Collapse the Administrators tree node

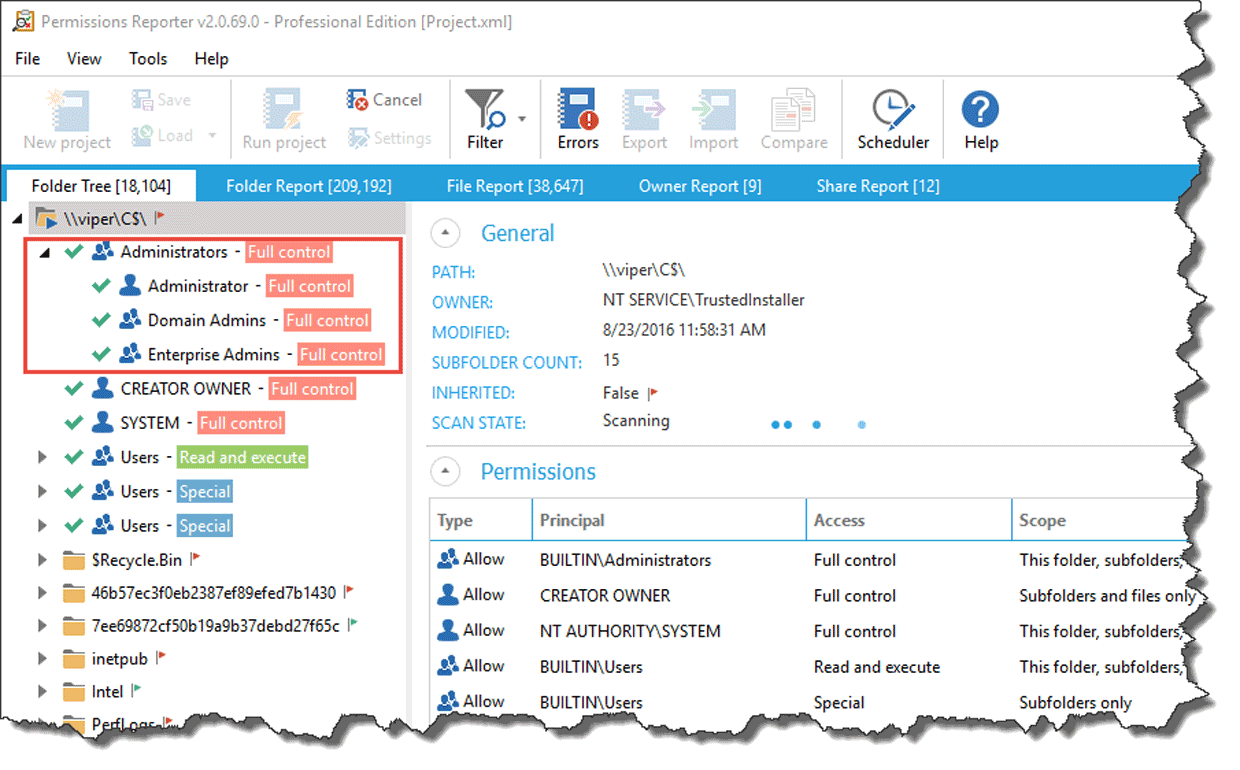pos(44,252)
